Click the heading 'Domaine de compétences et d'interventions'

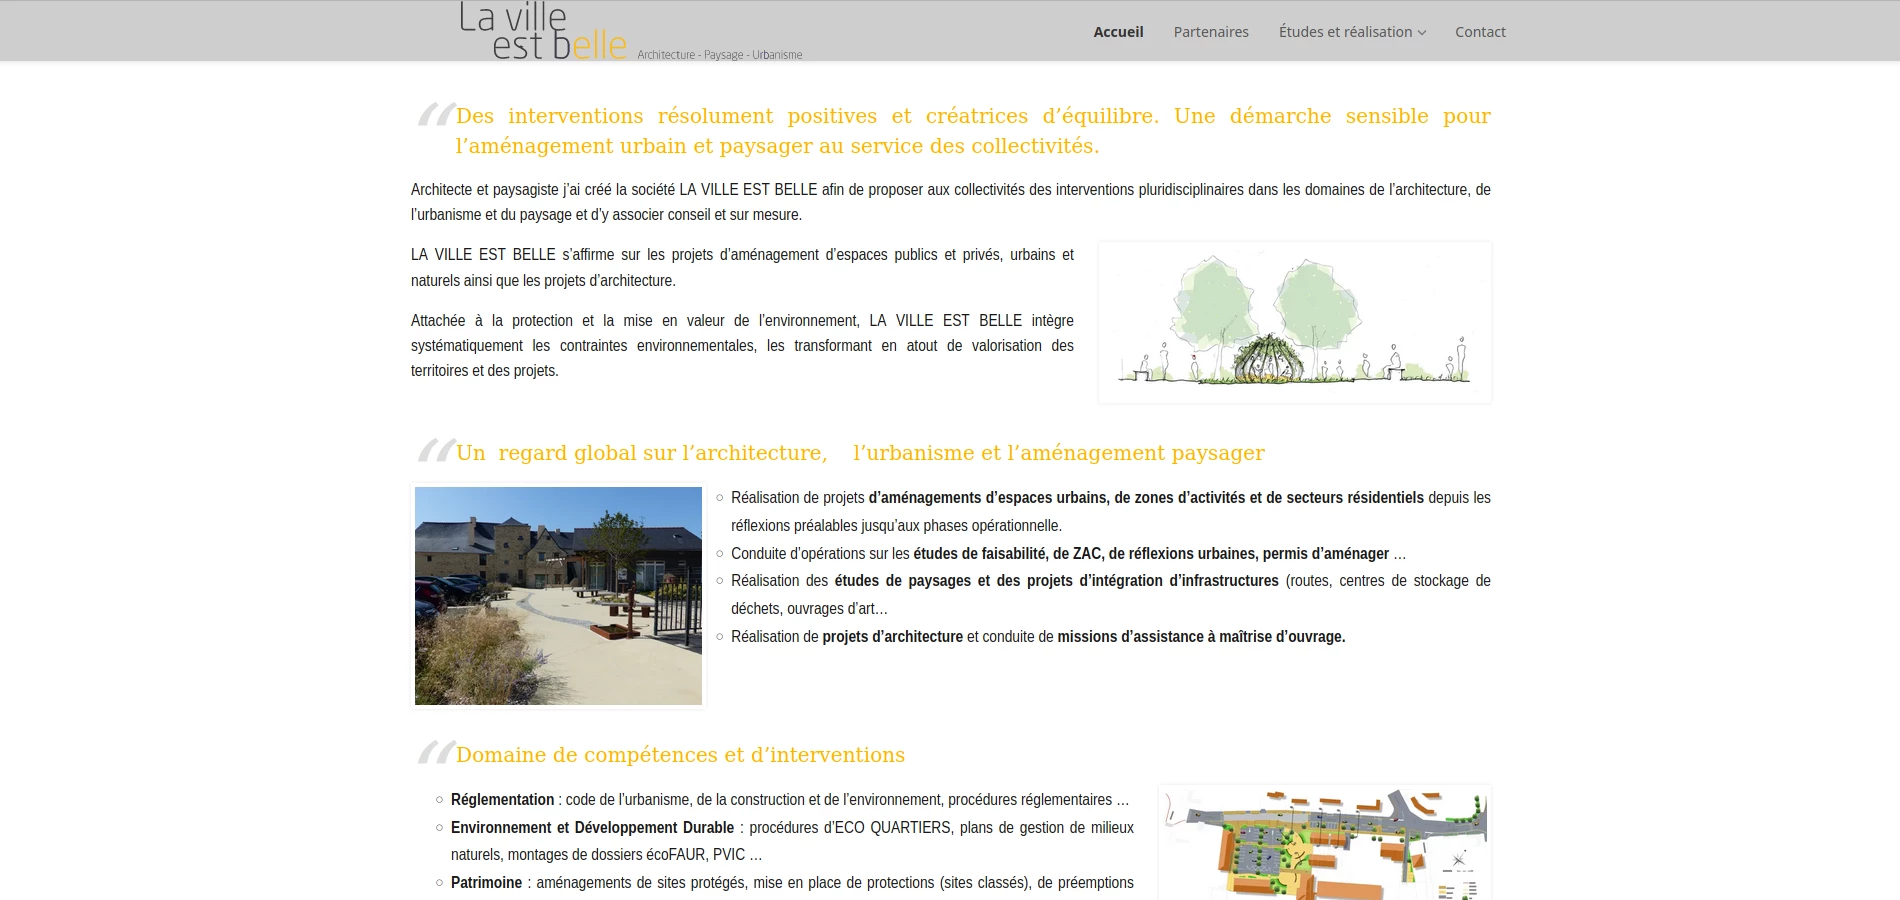[x=680, y=755]
